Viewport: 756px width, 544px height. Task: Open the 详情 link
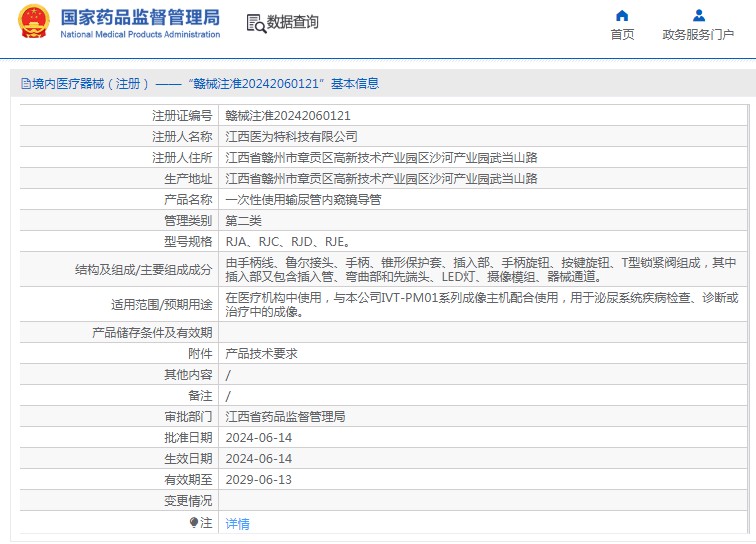[238, 523]
